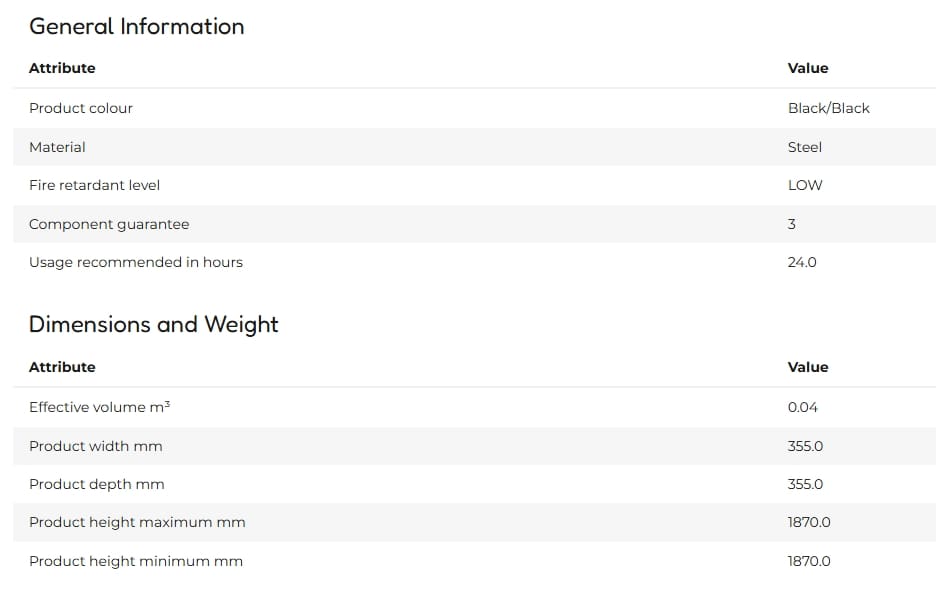Select the Effective volume m³ label
Image resolution: width=936 pixels, height=590 pixels.
coord(100,407)
